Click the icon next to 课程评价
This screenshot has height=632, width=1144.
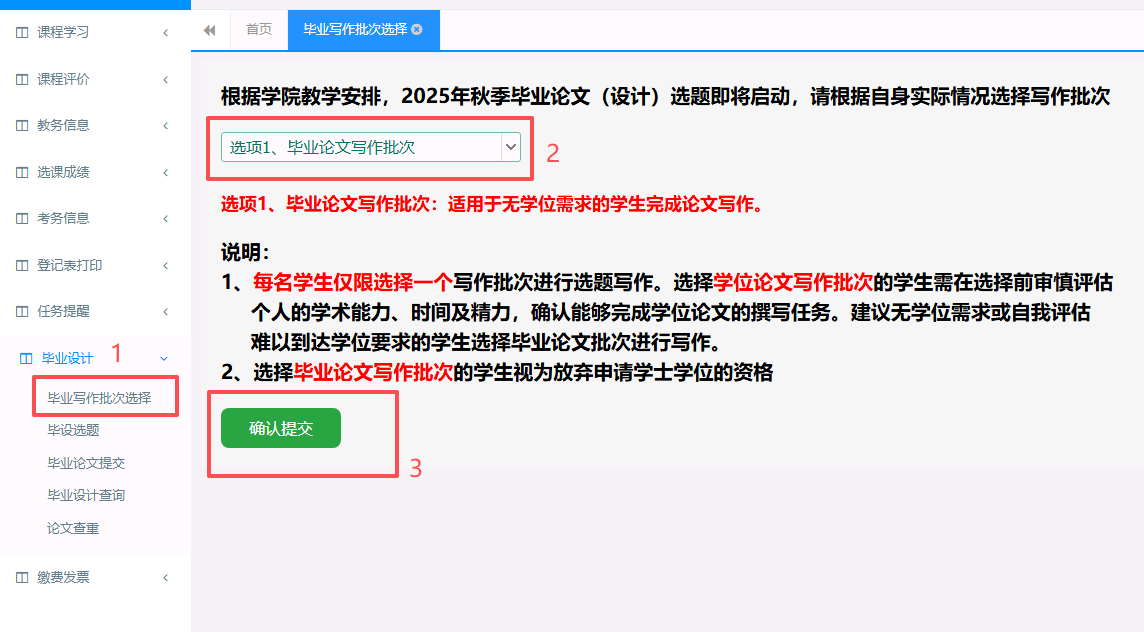[x=23, y=79]
